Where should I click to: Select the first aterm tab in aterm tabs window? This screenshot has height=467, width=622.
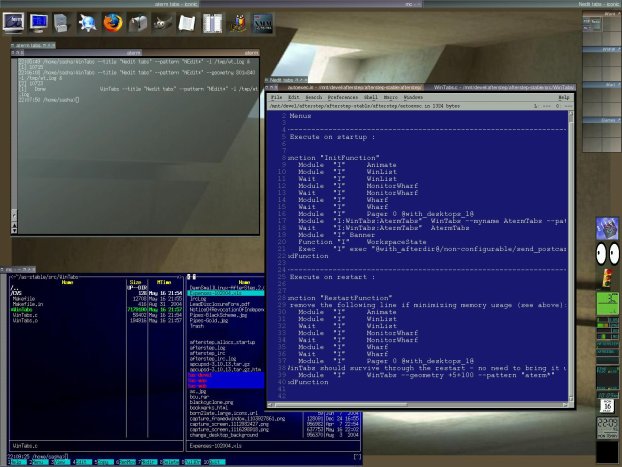(x=81, y=52)
